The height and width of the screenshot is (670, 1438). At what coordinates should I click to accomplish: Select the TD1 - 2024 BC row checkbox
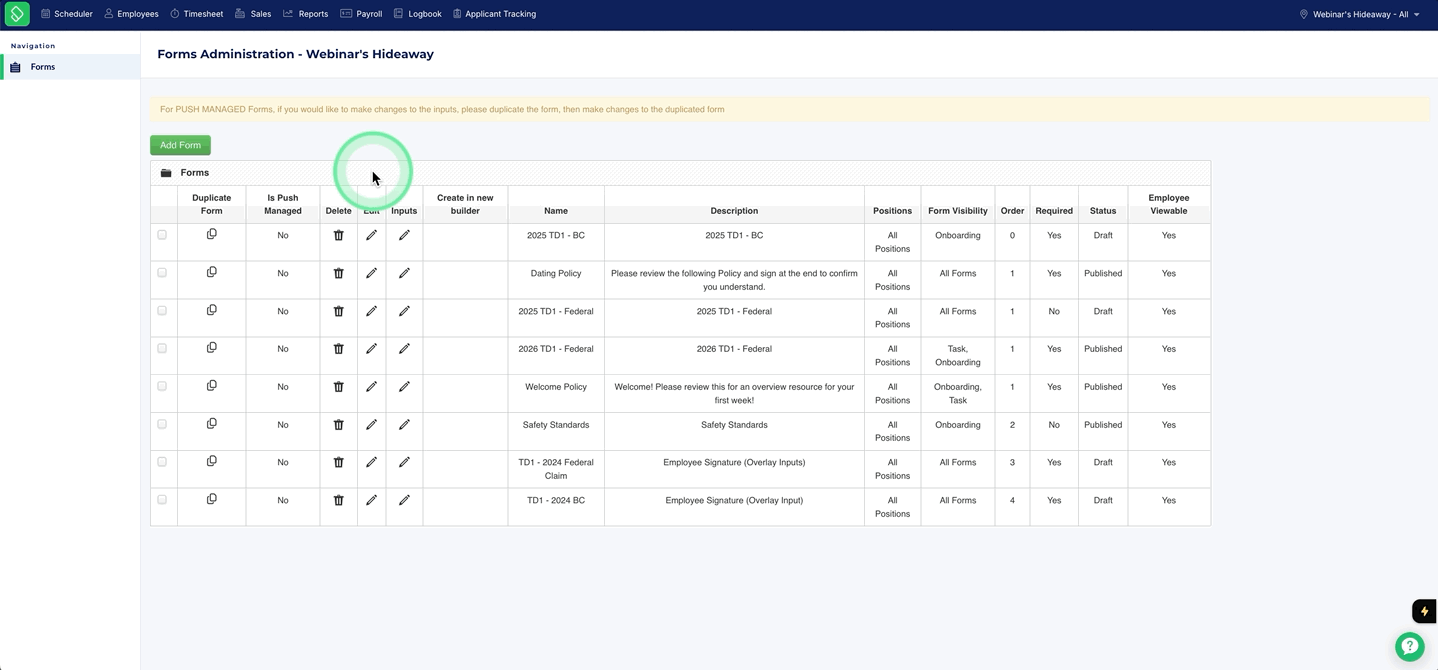pos(162,500)
